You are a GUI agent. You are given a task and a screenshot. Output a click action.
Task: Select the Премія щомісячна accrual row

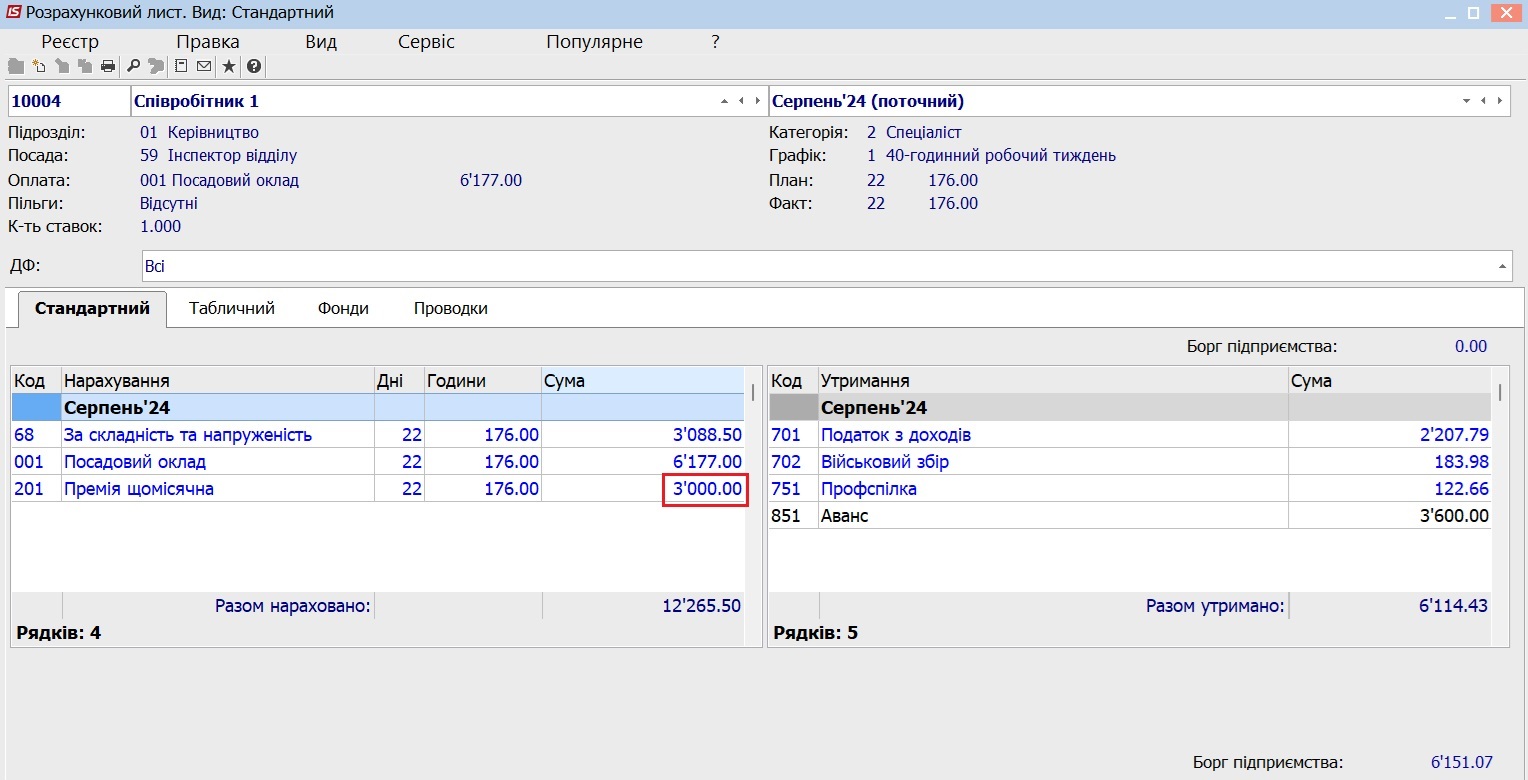point(378,489)
